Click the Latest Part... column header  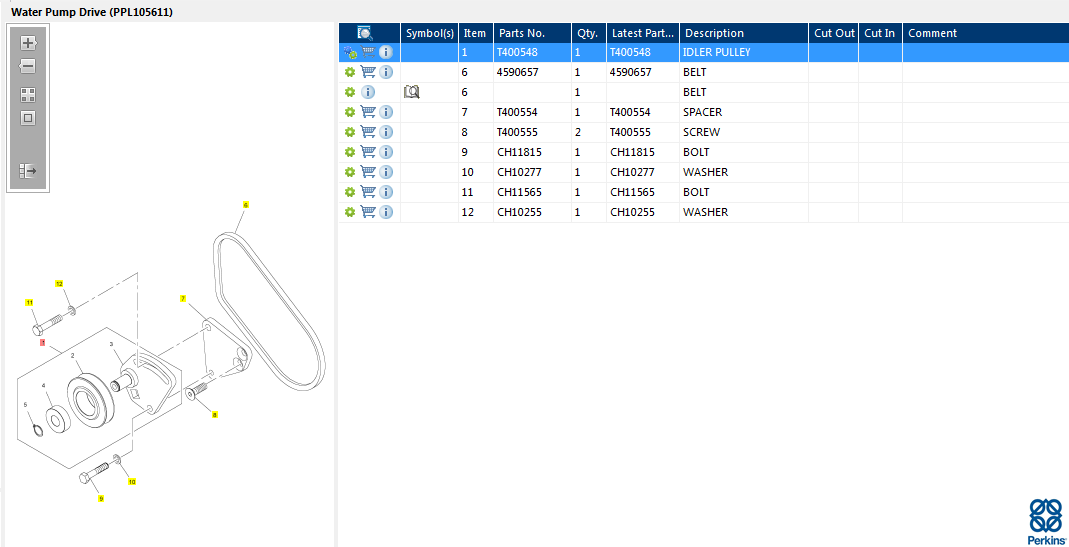[x=643, y=33]
